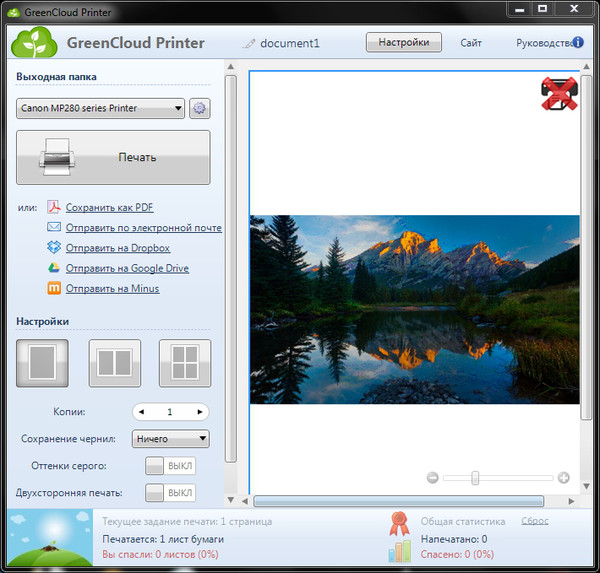Decrease copies with left arrow
Screen dimensions: 600x573
click(x=141, y=411)
